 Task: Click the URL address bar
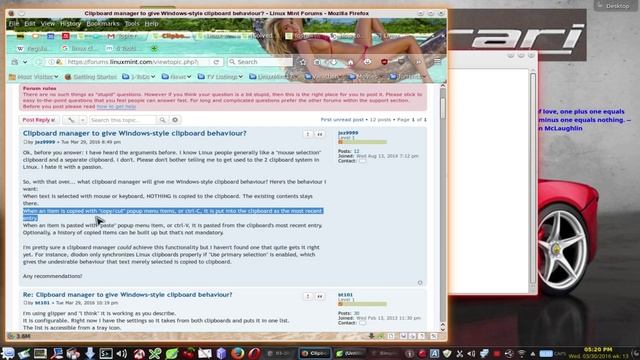(x=133, y=62)
